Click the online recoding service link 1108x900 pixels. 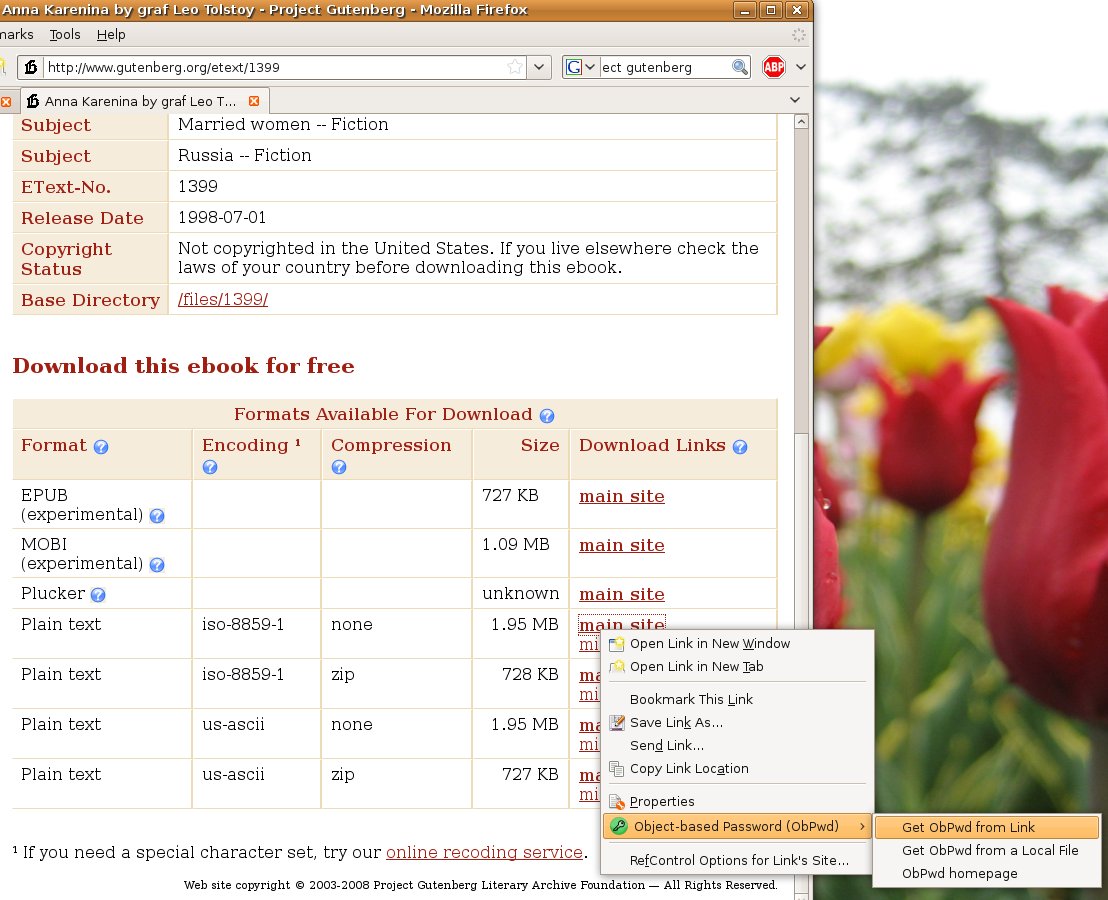(484, 852)
